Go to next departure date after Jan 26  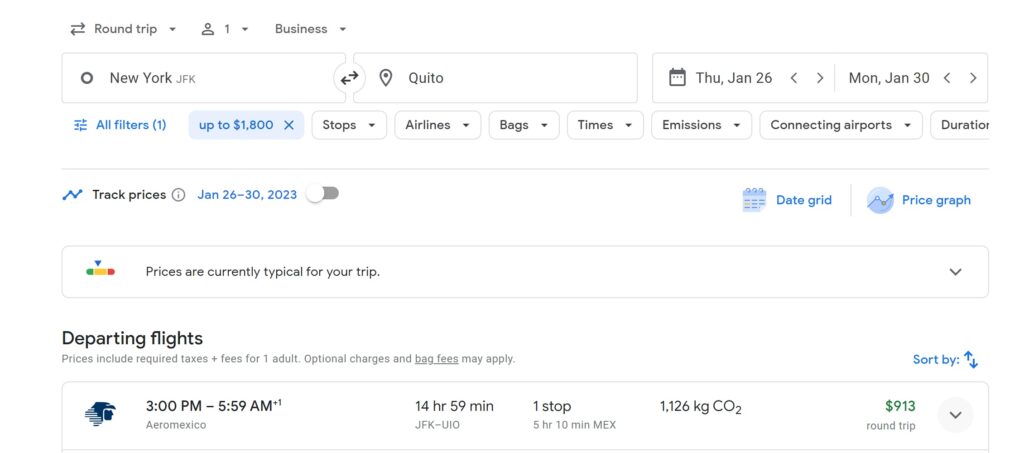point(820,78)
